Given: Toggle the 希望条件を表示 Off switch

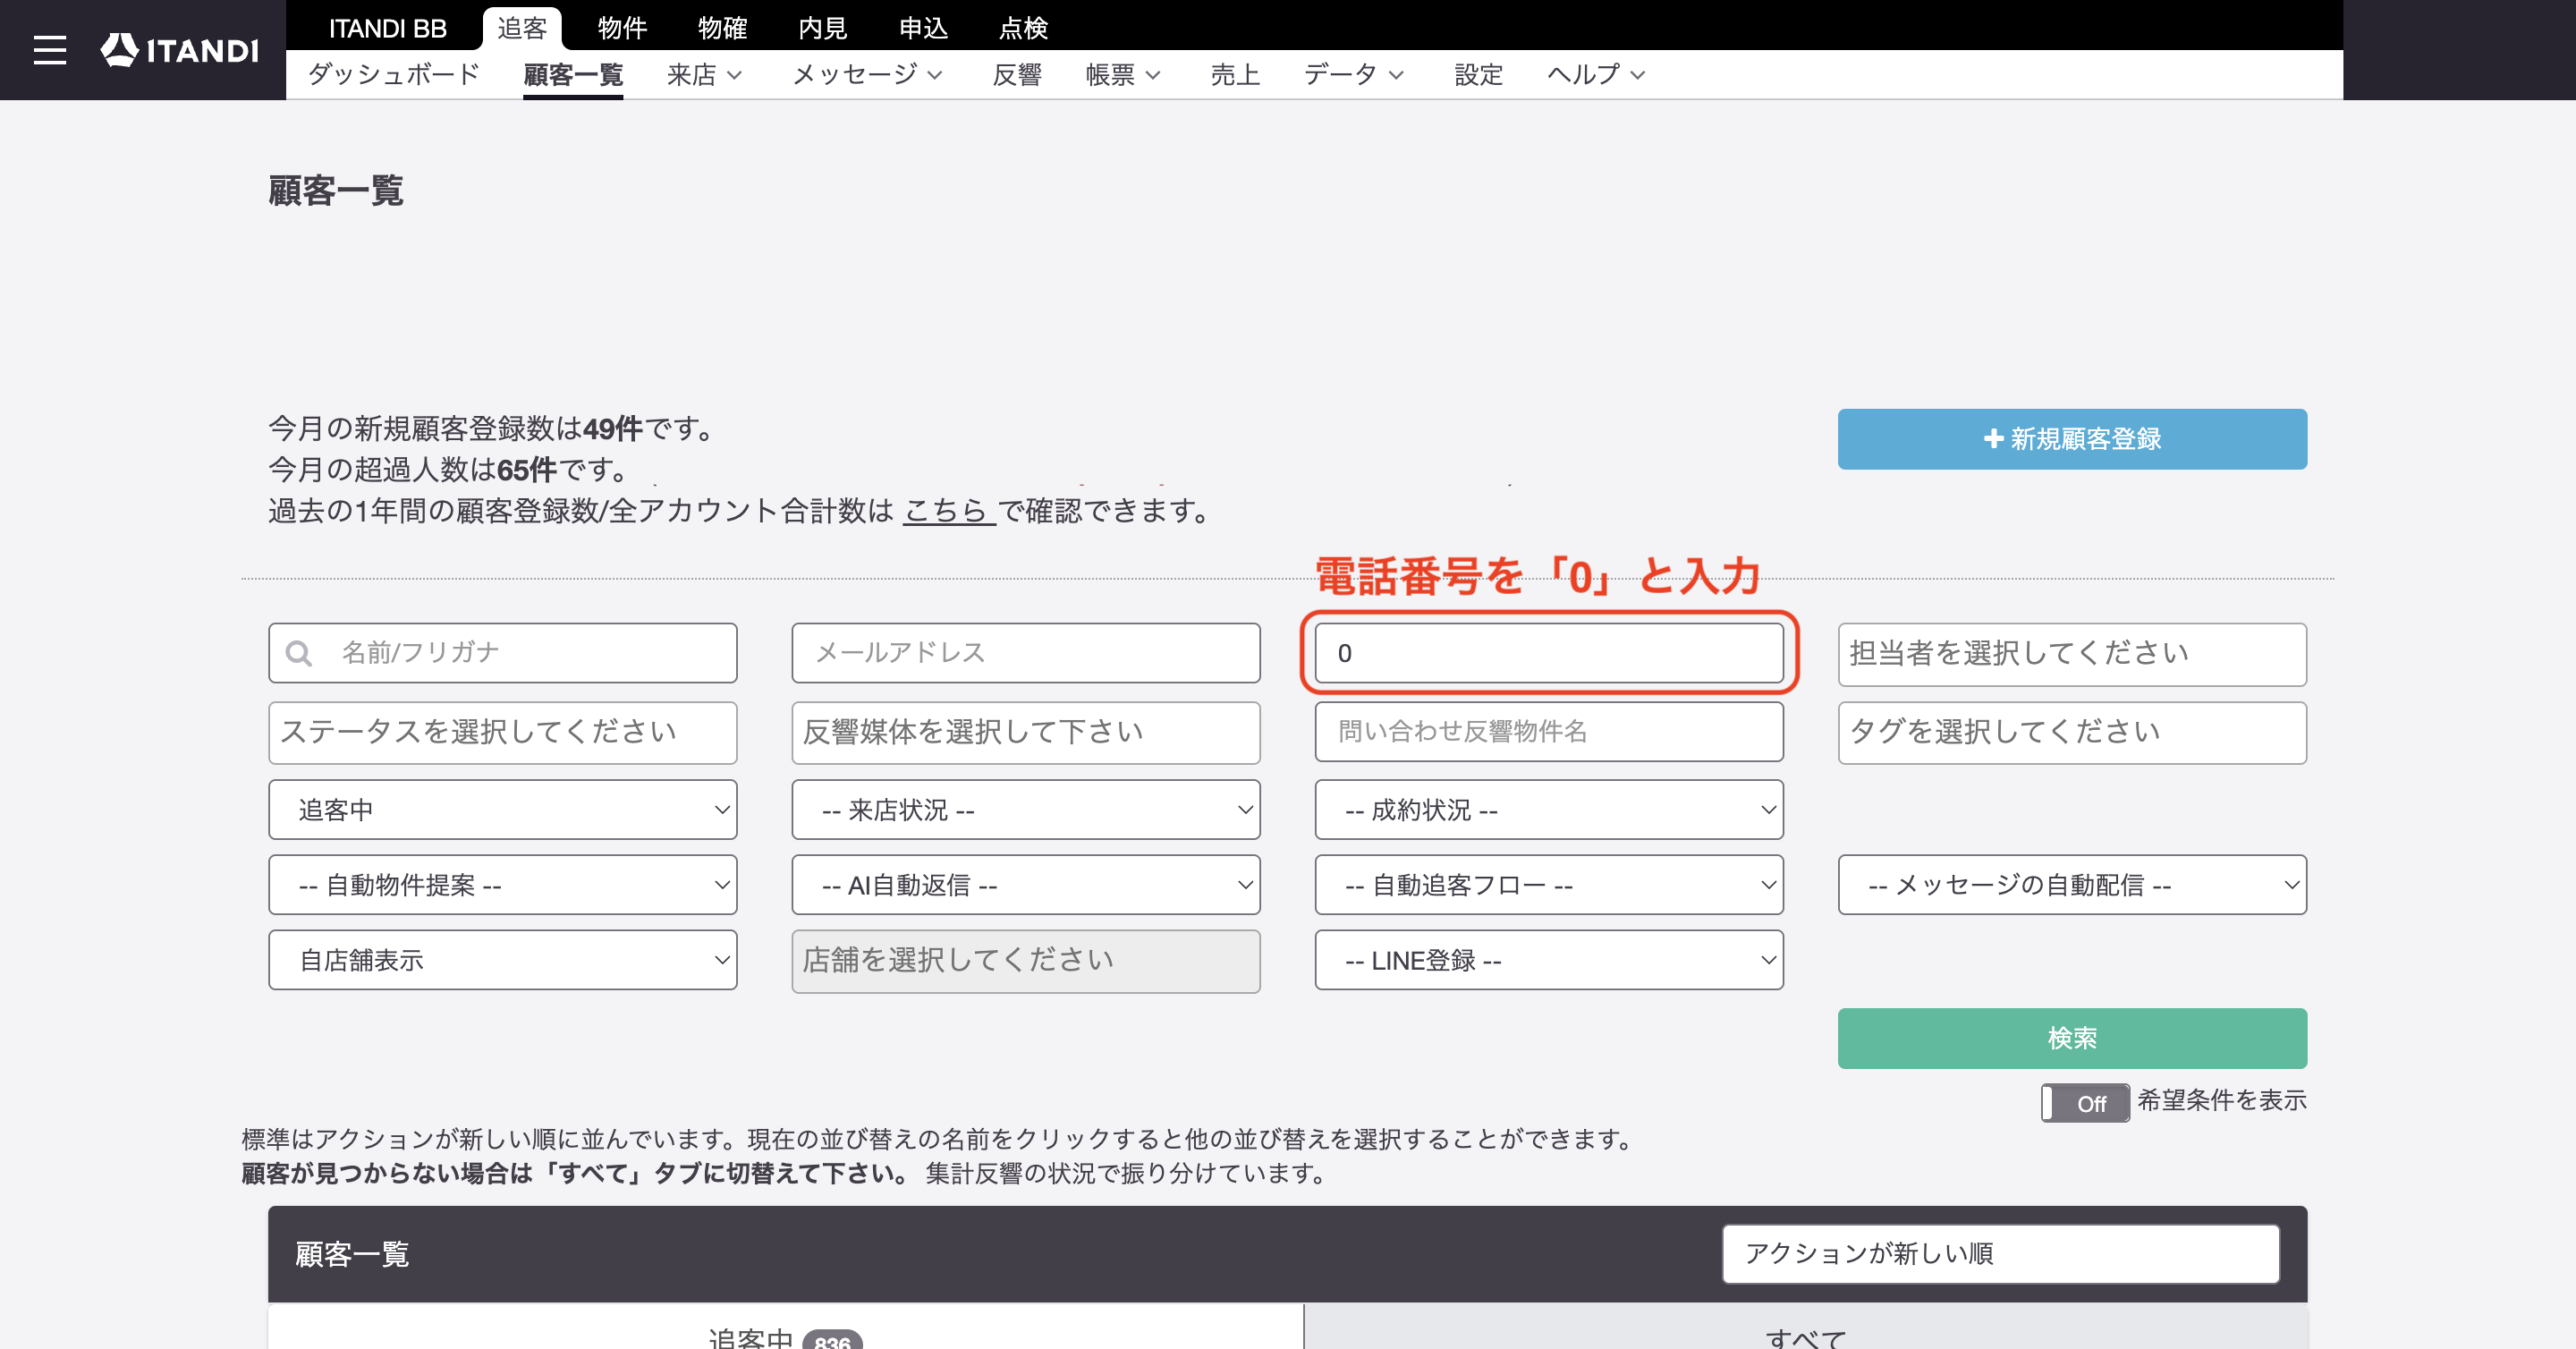Looking at the screenshot, I should [x=2085, y=1103].
